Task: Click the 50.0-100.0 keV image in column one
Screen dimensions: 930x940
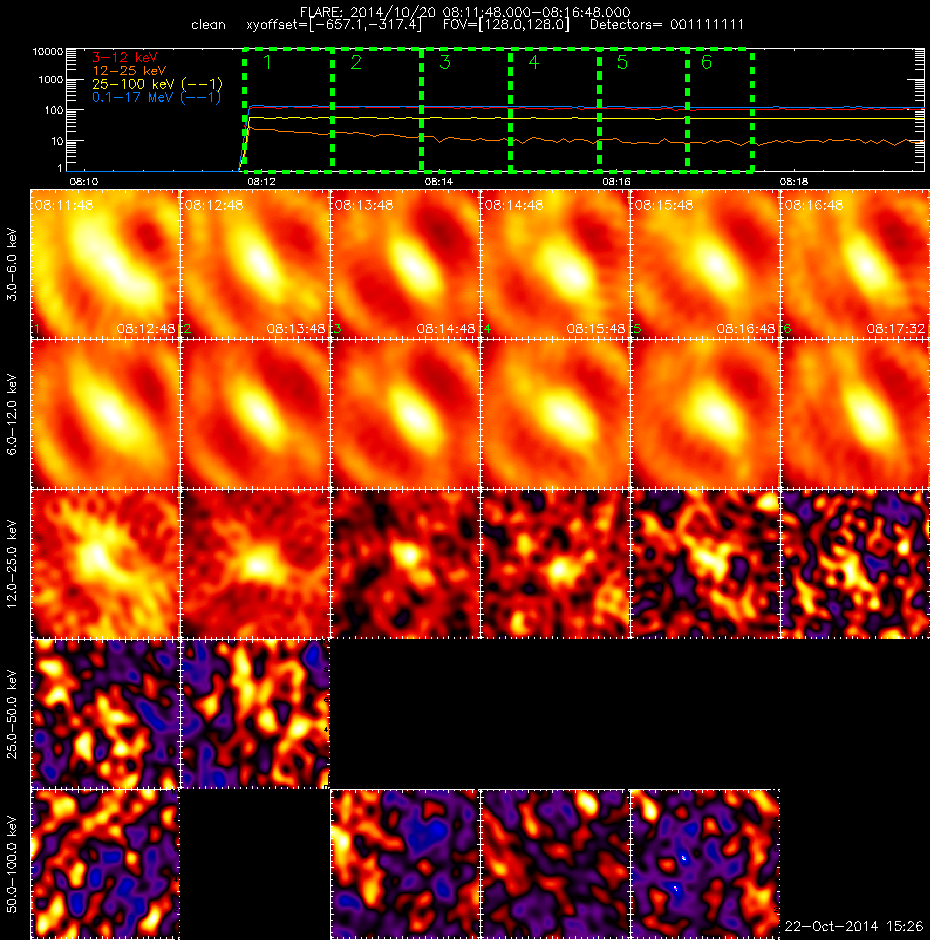Action: tap(105, 864)
